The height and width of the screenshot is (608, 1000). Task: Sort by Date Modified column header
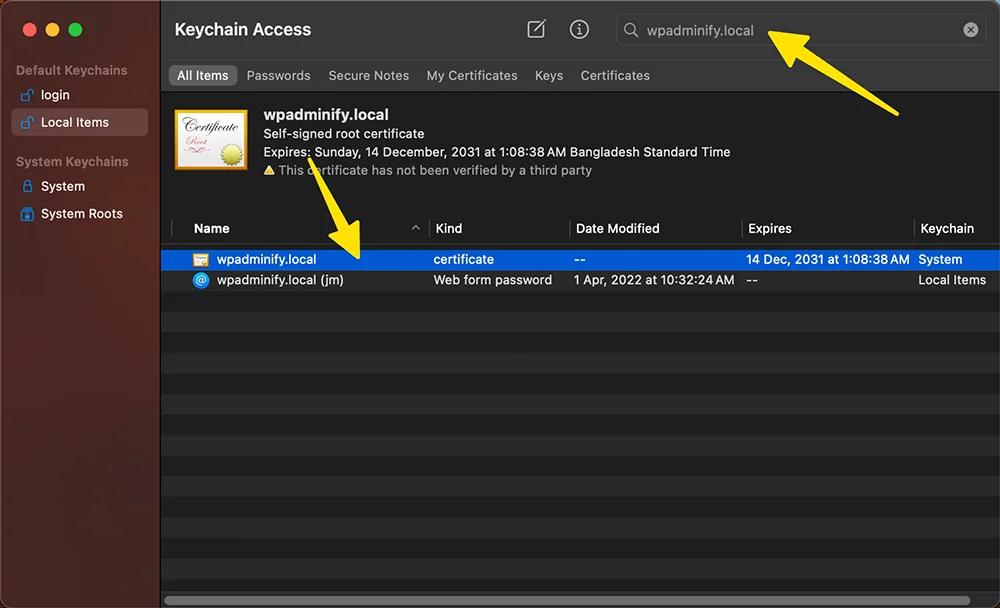pos(617,228)
